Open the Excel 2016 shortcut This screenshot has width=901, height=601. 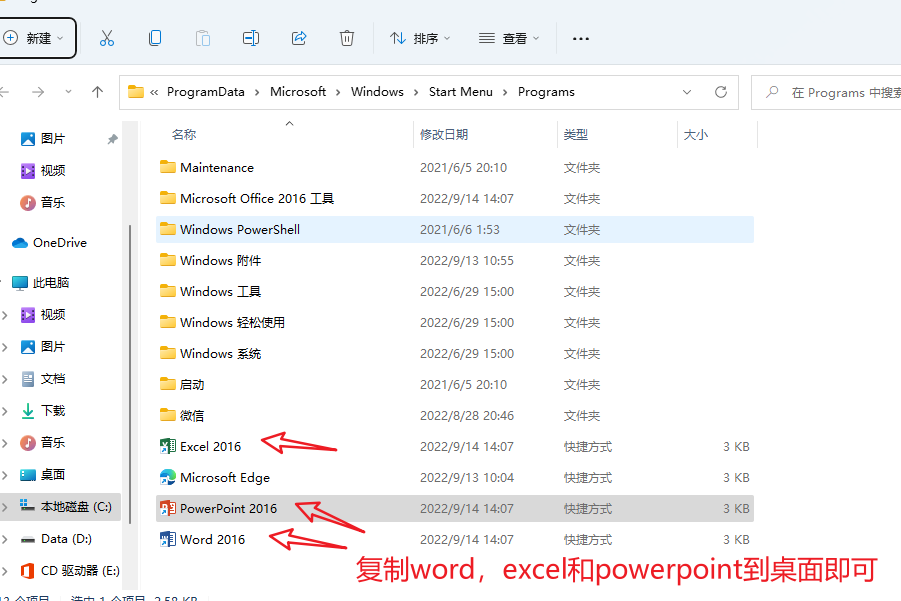click(x=210, y=447)
